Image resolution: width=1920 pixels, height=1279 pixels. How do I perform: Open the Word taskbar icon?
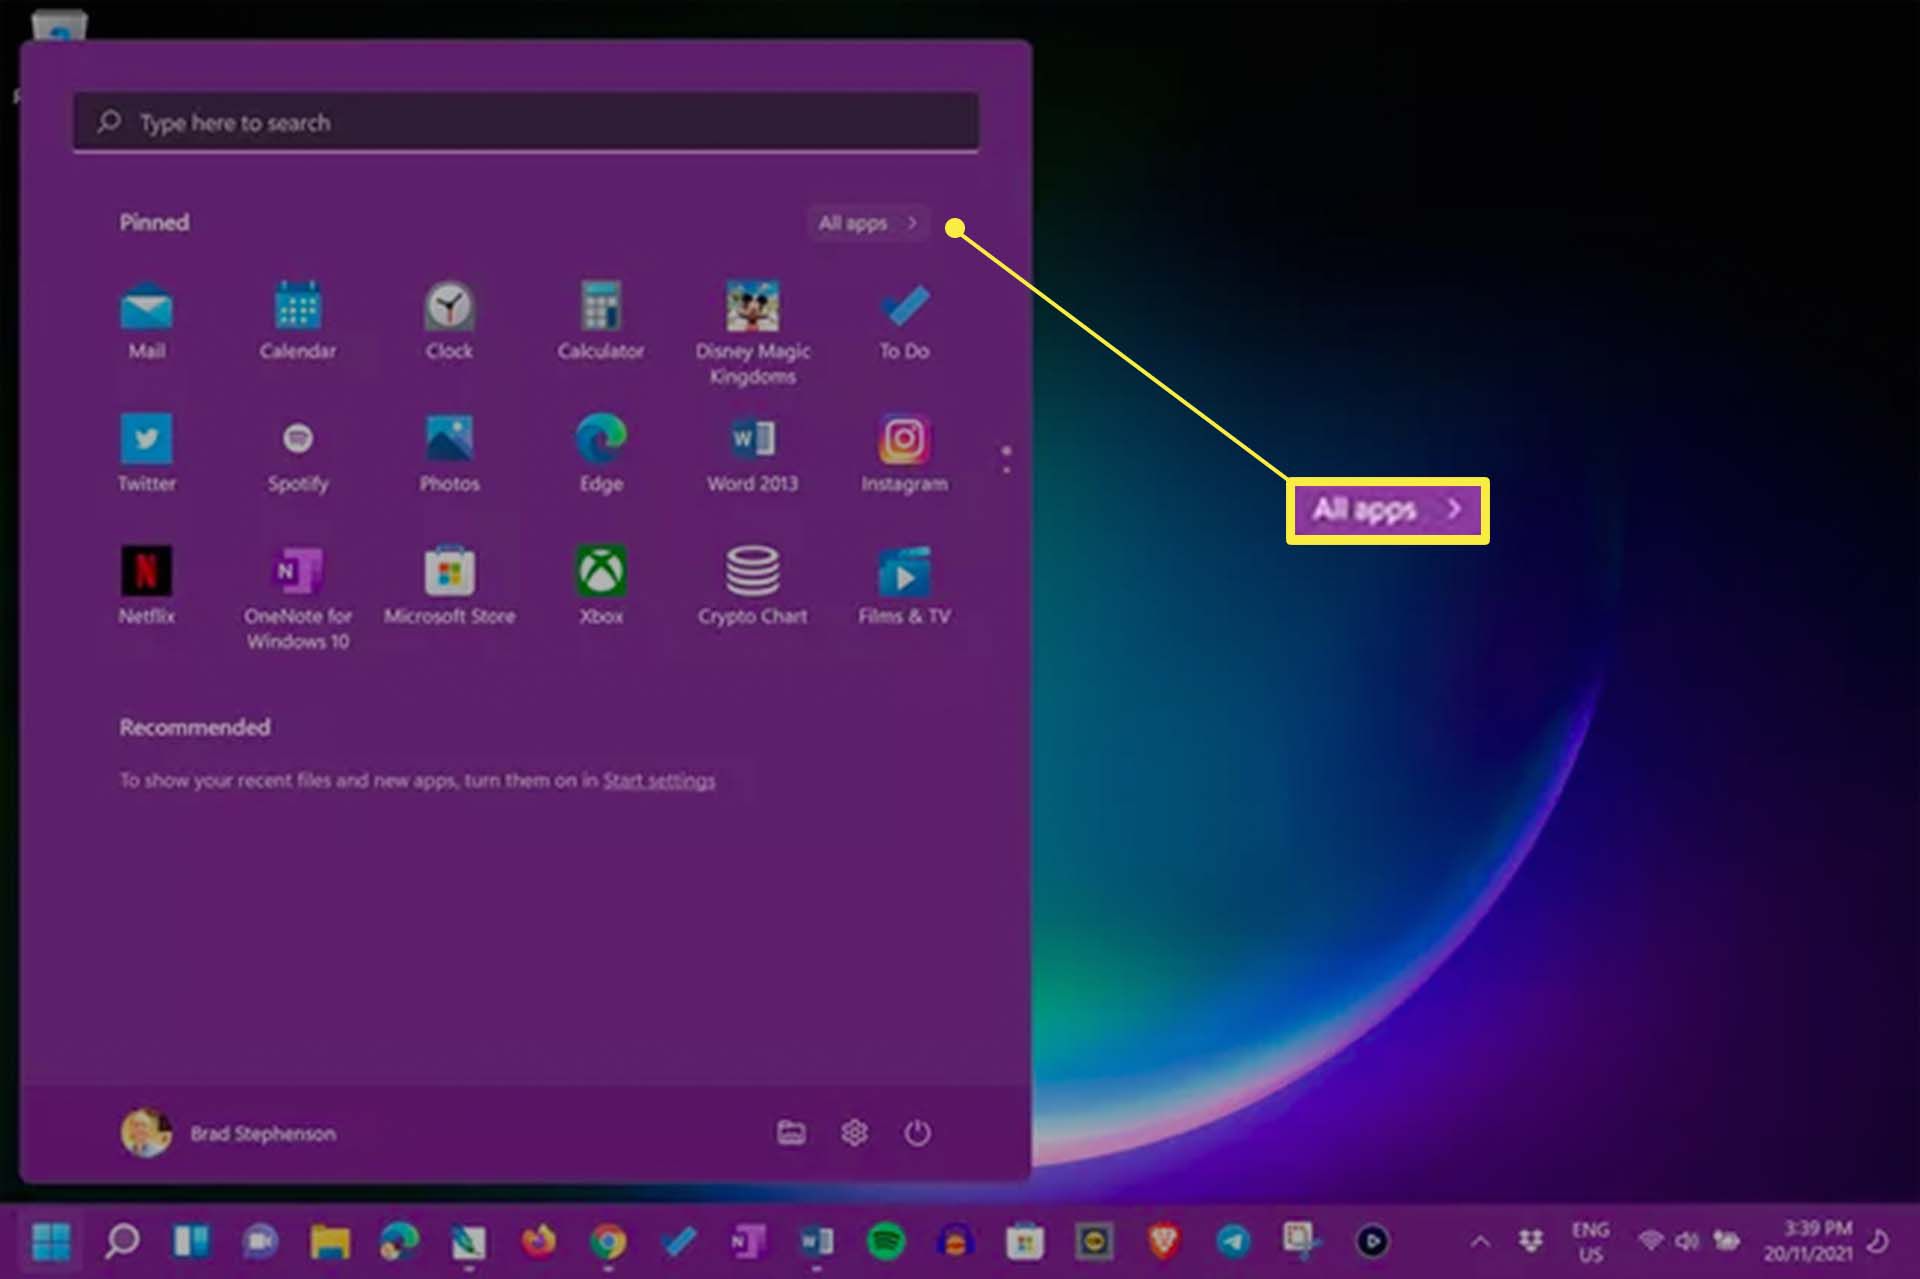pyautogui.click(x=816, y=1242)
